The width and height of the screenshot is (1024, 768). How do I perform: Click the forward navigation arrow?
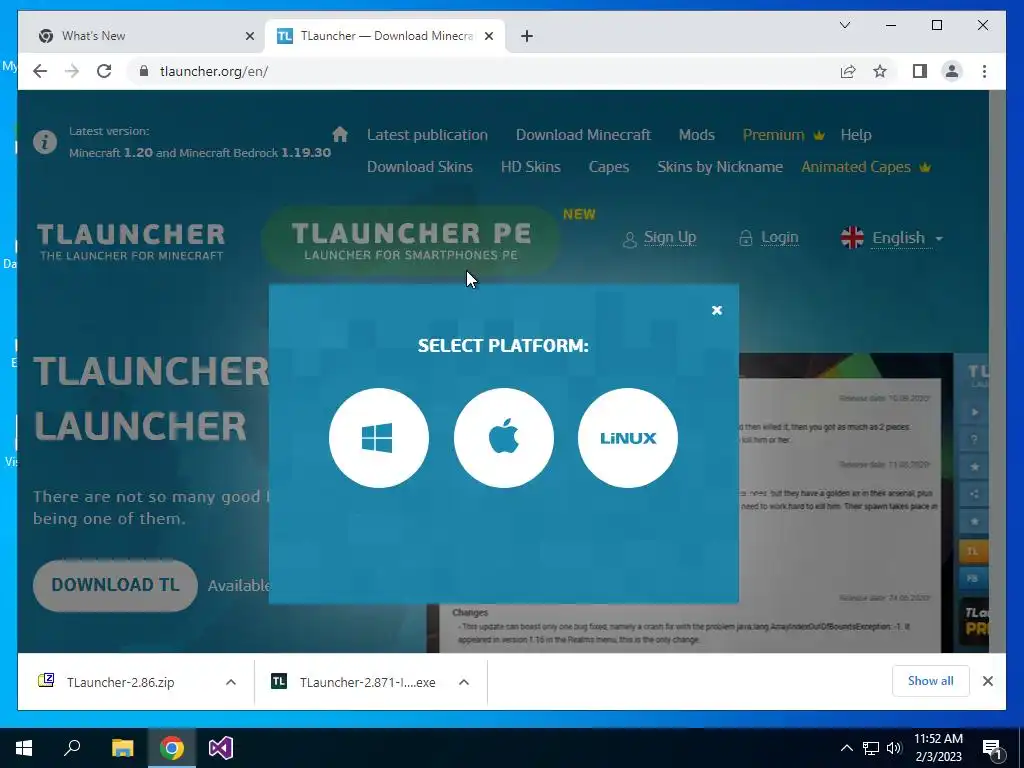(72, 71)
